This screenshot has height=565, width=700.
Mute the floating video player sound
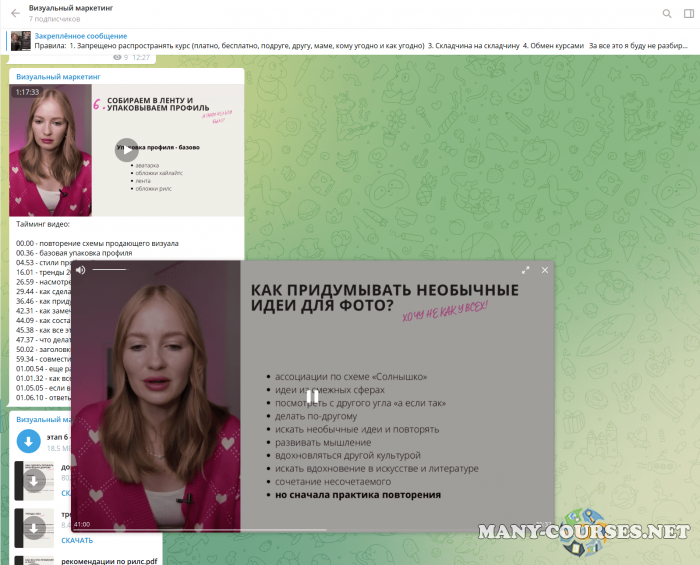[x=80, y=270]
